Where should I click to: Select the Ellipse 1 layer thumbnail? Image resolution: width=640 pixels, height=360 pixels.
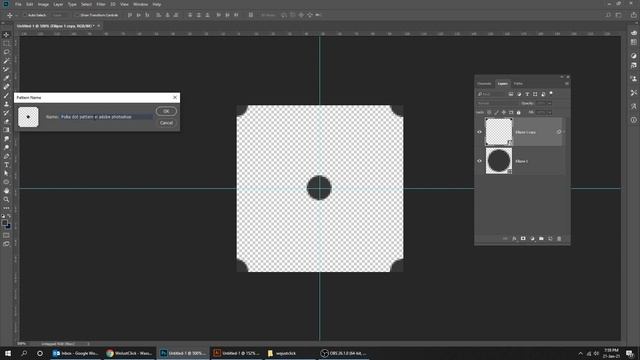(499, 161)
